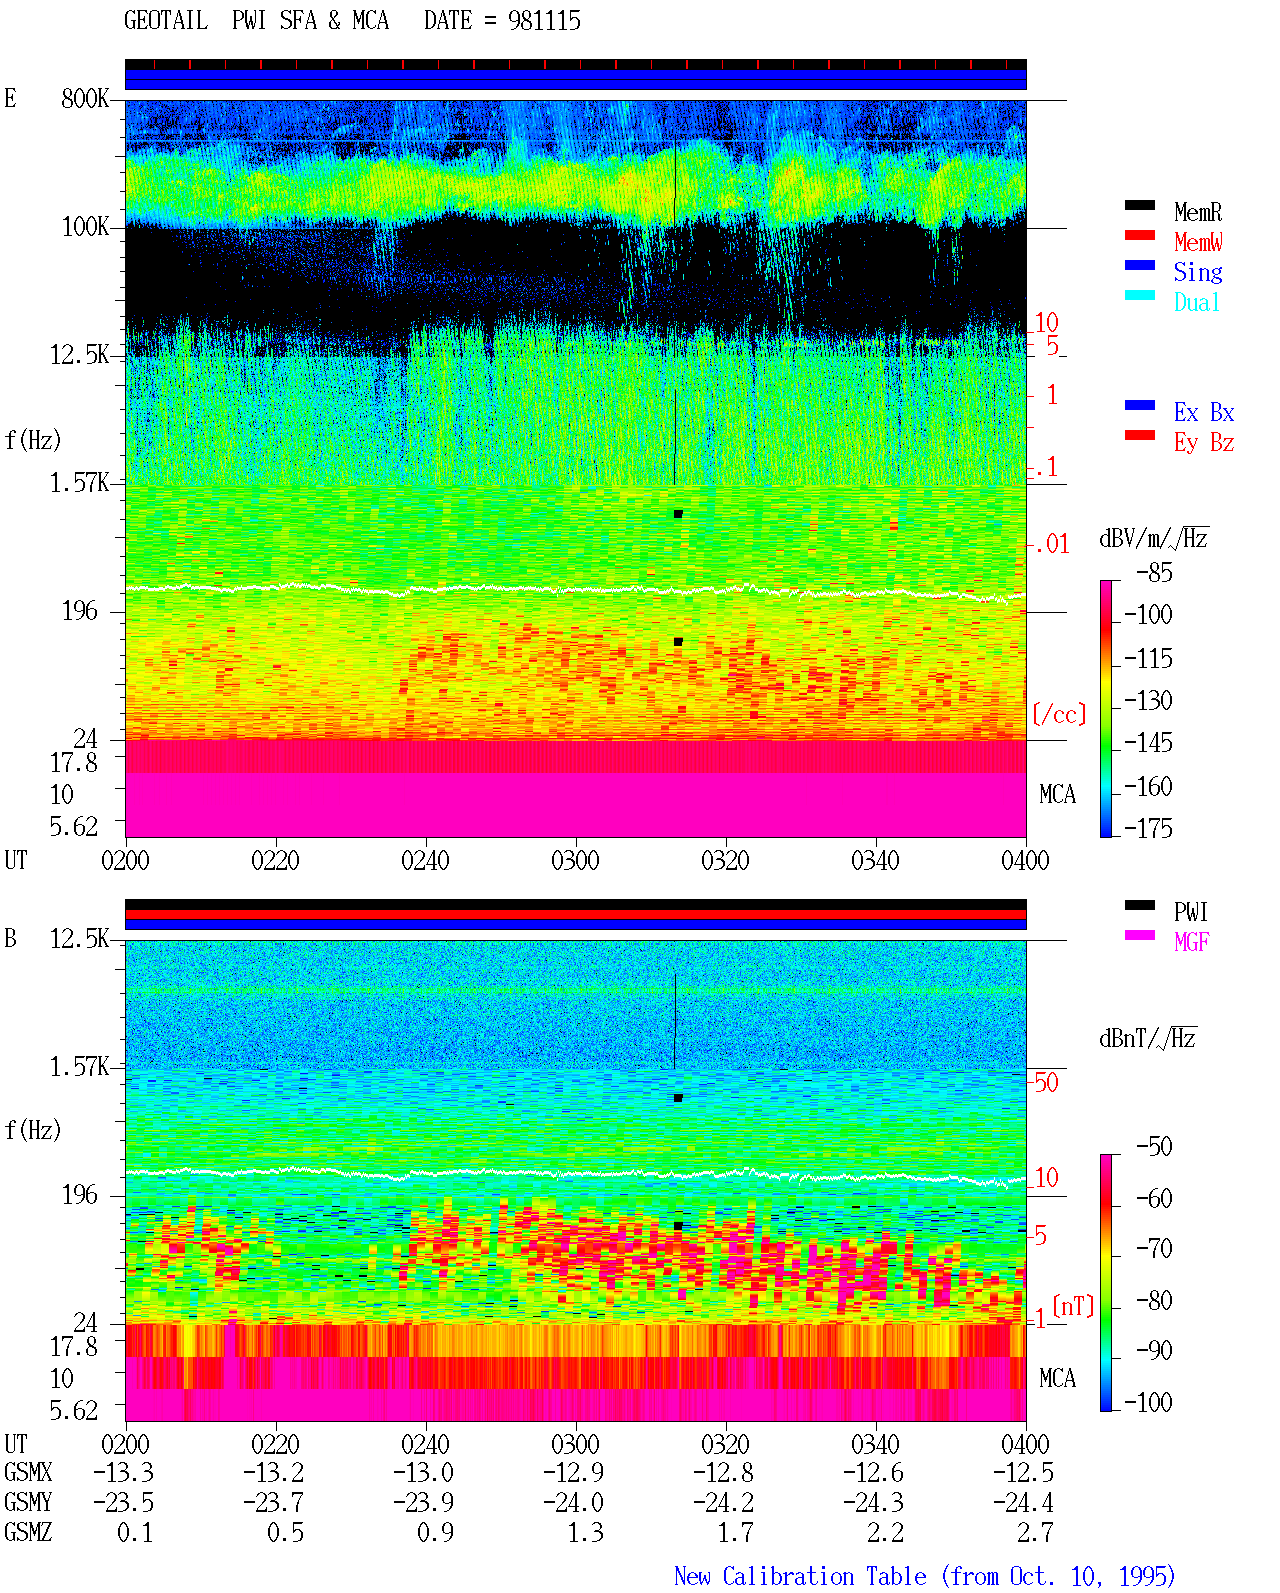Select the GSMY value '-24.4'
Screen dimensions: 1280x1593
tap(1023, 1502)
